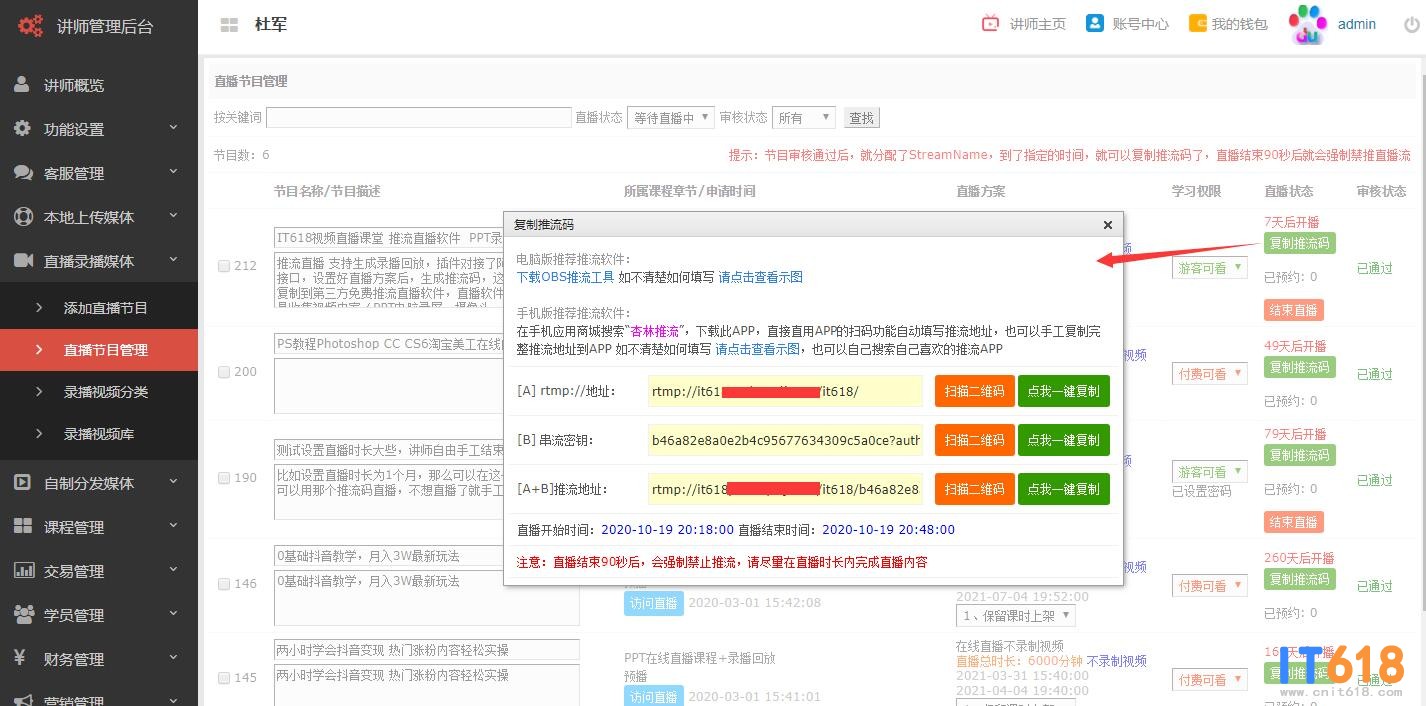This screenshot has width=1426, height=706.
Task: Click first 请点击查看示图 link under 电脑版
Action: click(761, 277)
